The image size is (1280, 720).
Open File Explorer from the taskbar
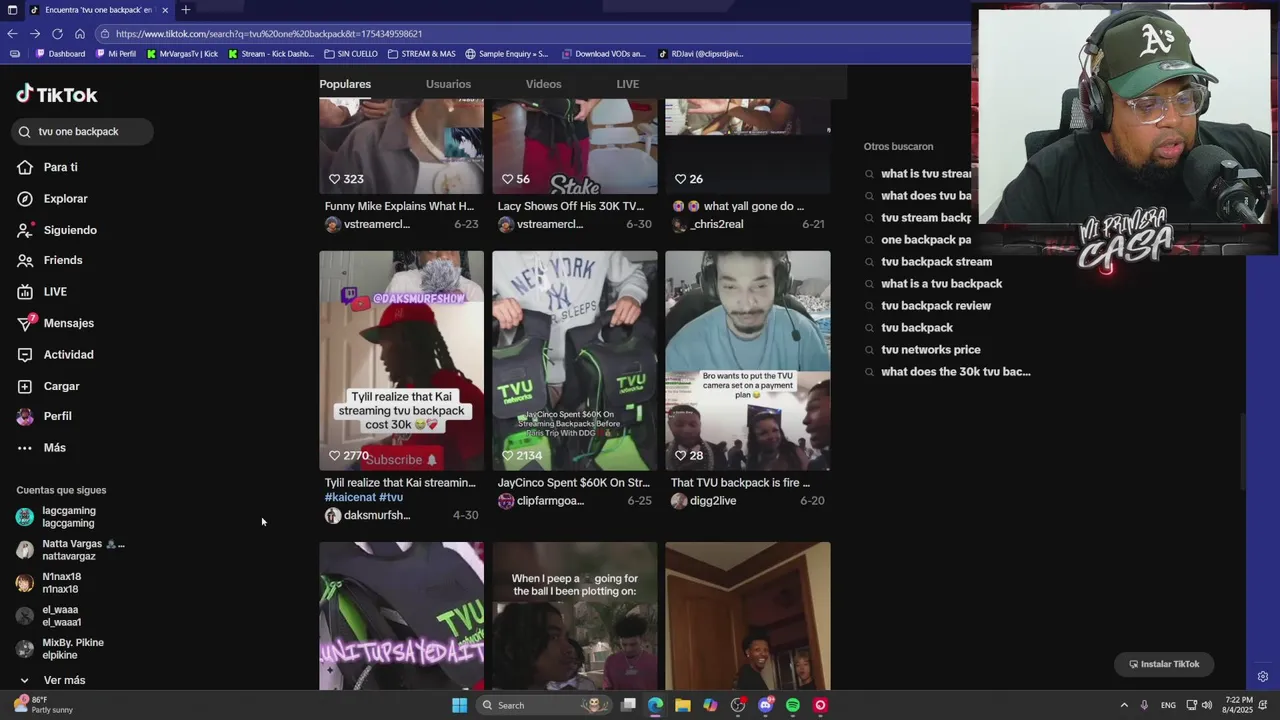tap(683, 705)
